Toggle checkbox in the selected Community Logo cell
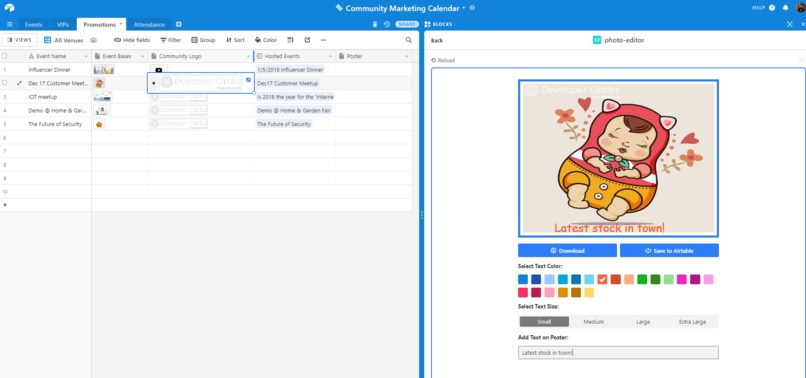The image size is (806, 378). pos(249,80)
